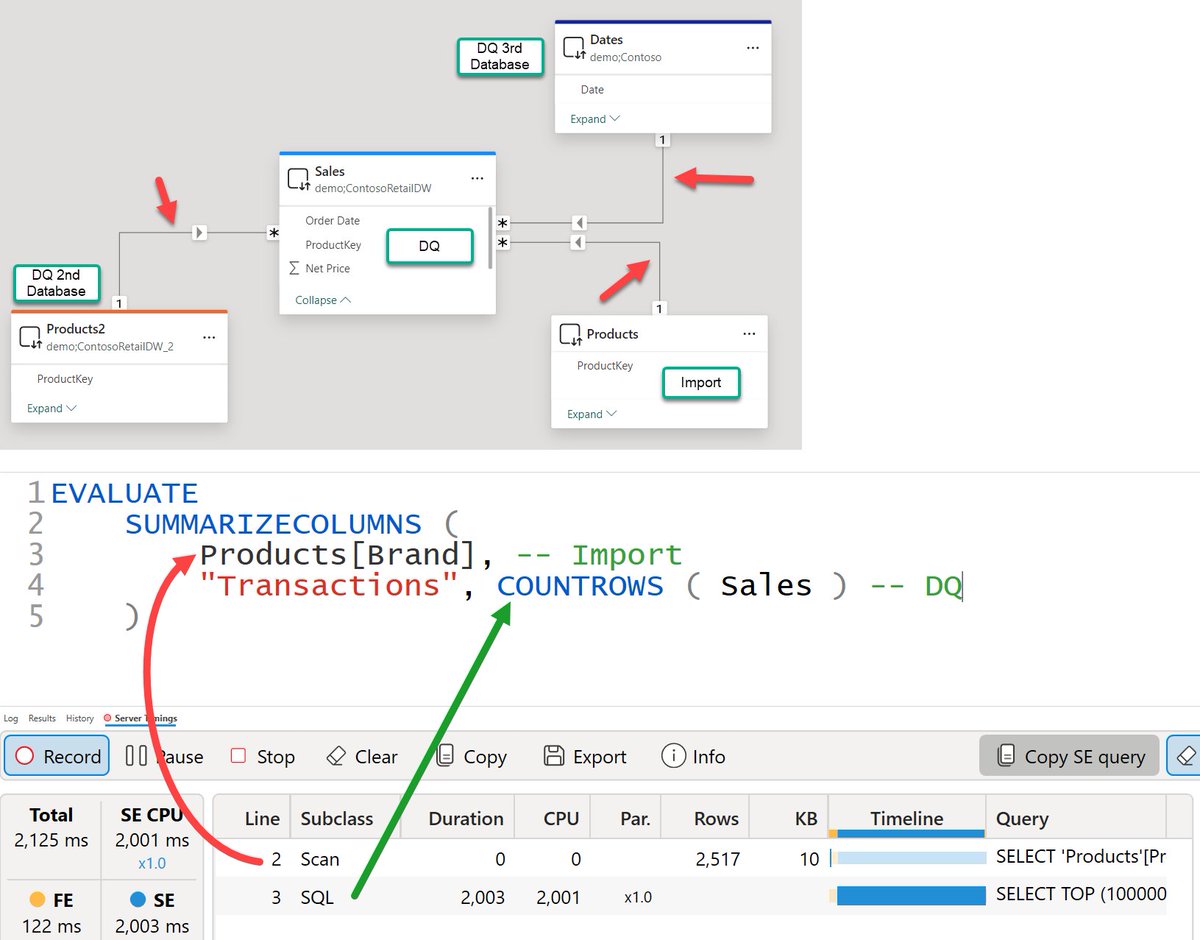Open the Sales table more options menu
This screenshot has width=1200, height=940.
pyautogui.click(x=478, y=179)
